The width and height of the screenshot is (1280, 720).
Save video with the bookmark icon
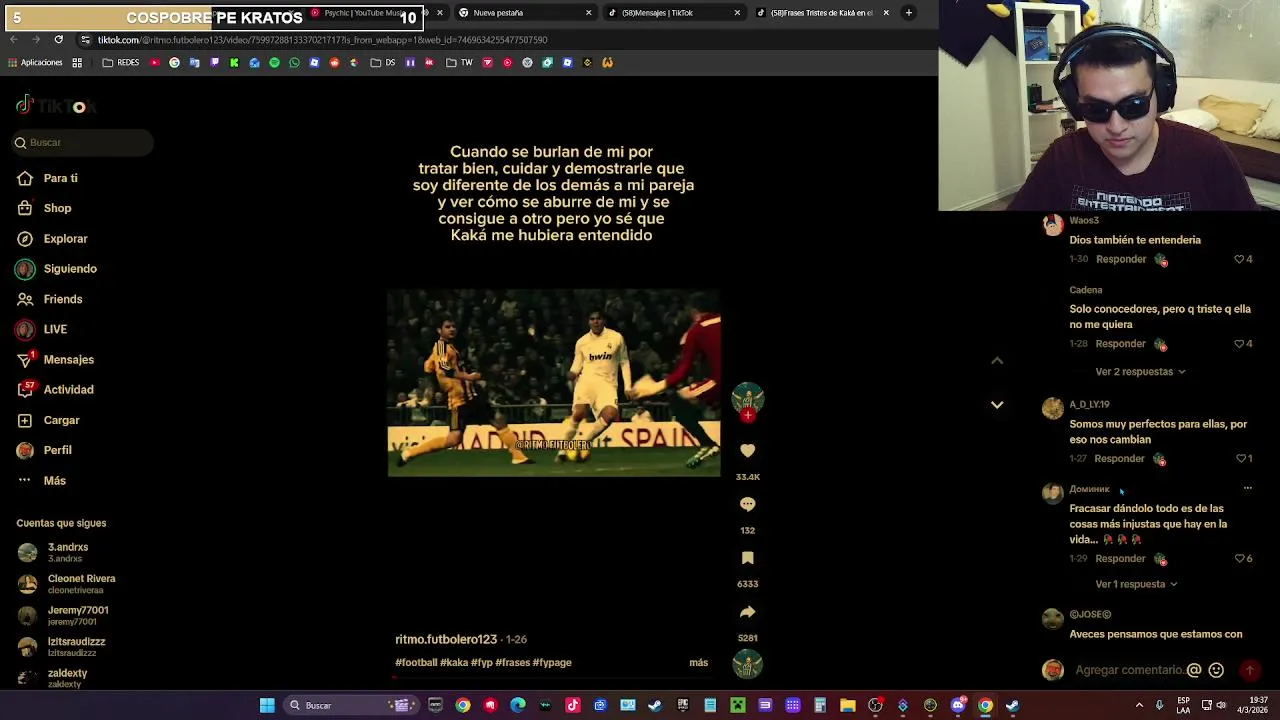click(x=747, y=558)
